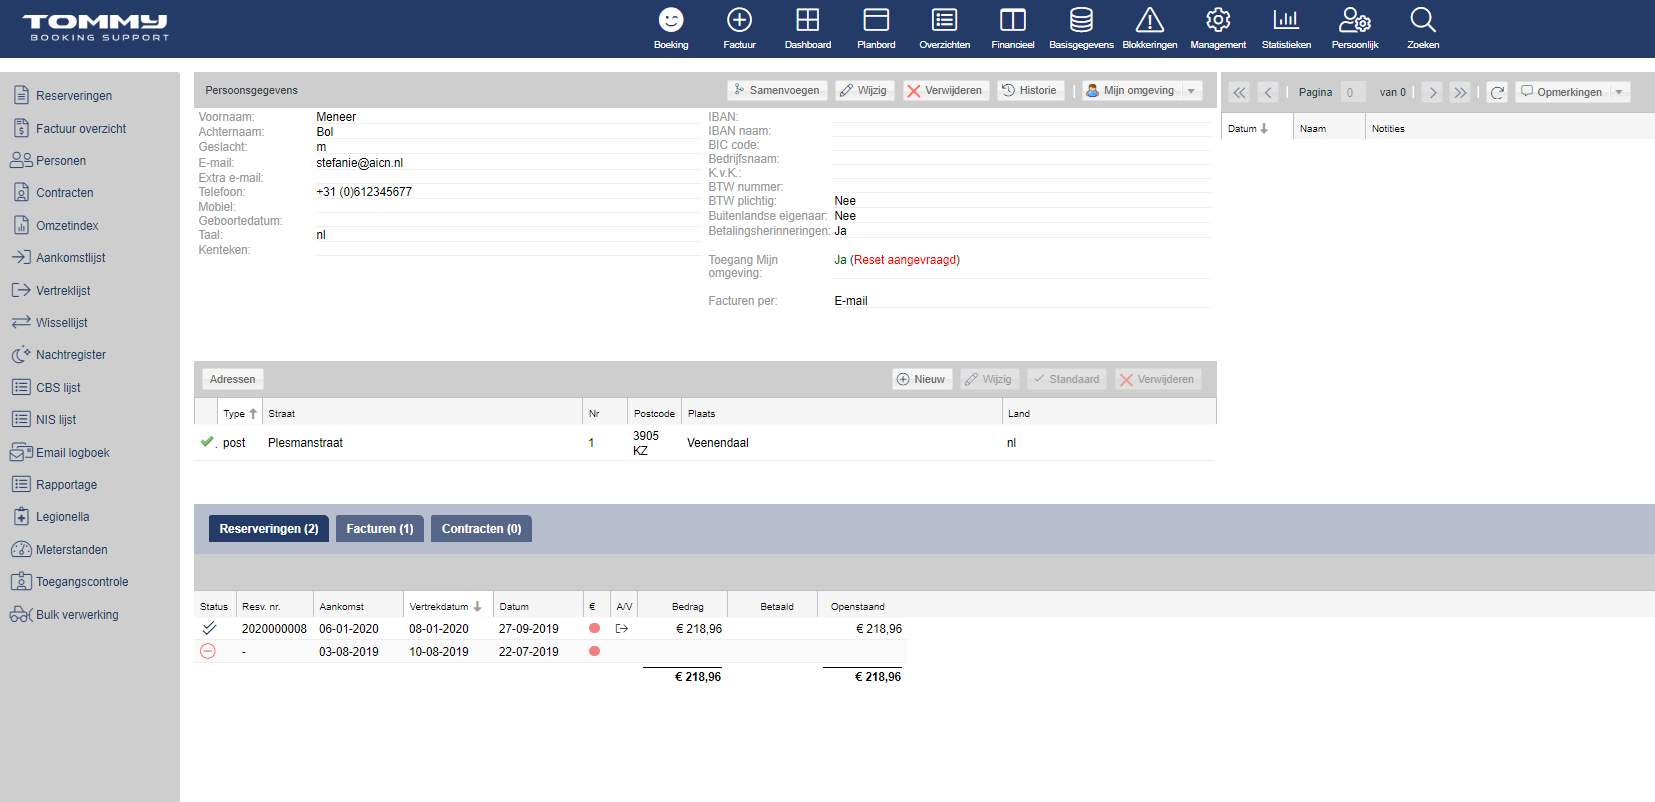Select reservation number 2020000008
The height and width of the screenshot is (802, 1655).
(x=274, y=629)
